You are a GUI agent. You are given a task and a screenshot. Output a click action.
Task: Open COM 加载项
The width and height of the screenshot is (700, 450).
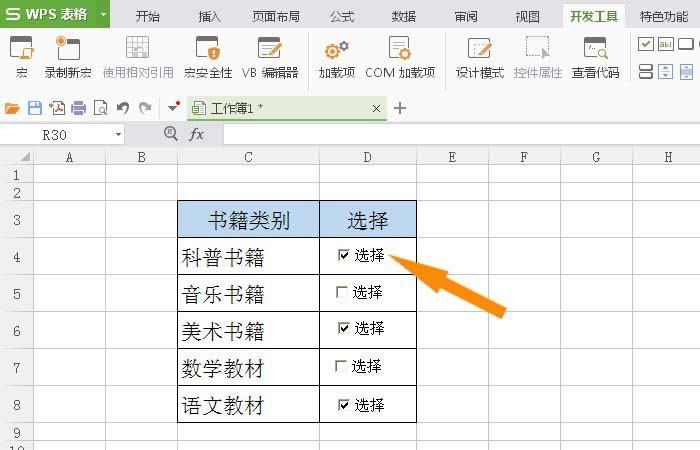point(400,57)
